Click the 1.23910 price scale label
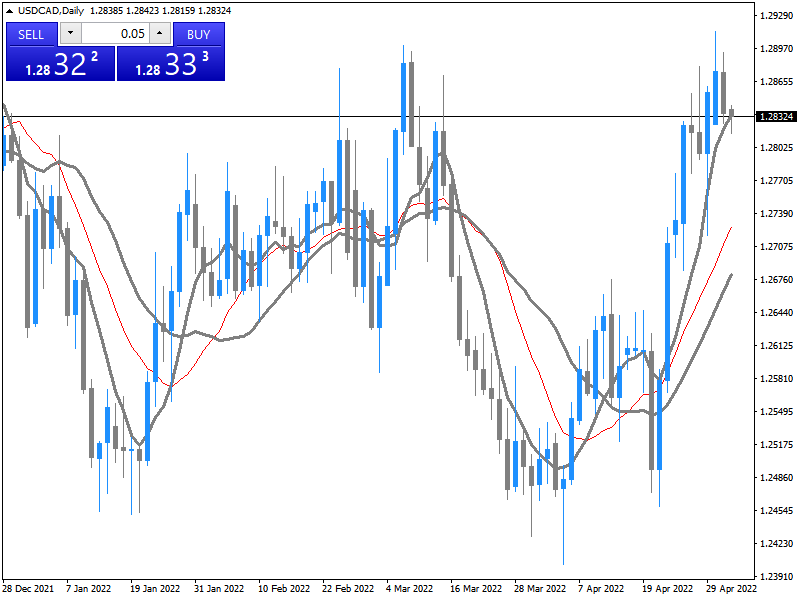The height and width of the screenshot is (600, 800). 776,577
